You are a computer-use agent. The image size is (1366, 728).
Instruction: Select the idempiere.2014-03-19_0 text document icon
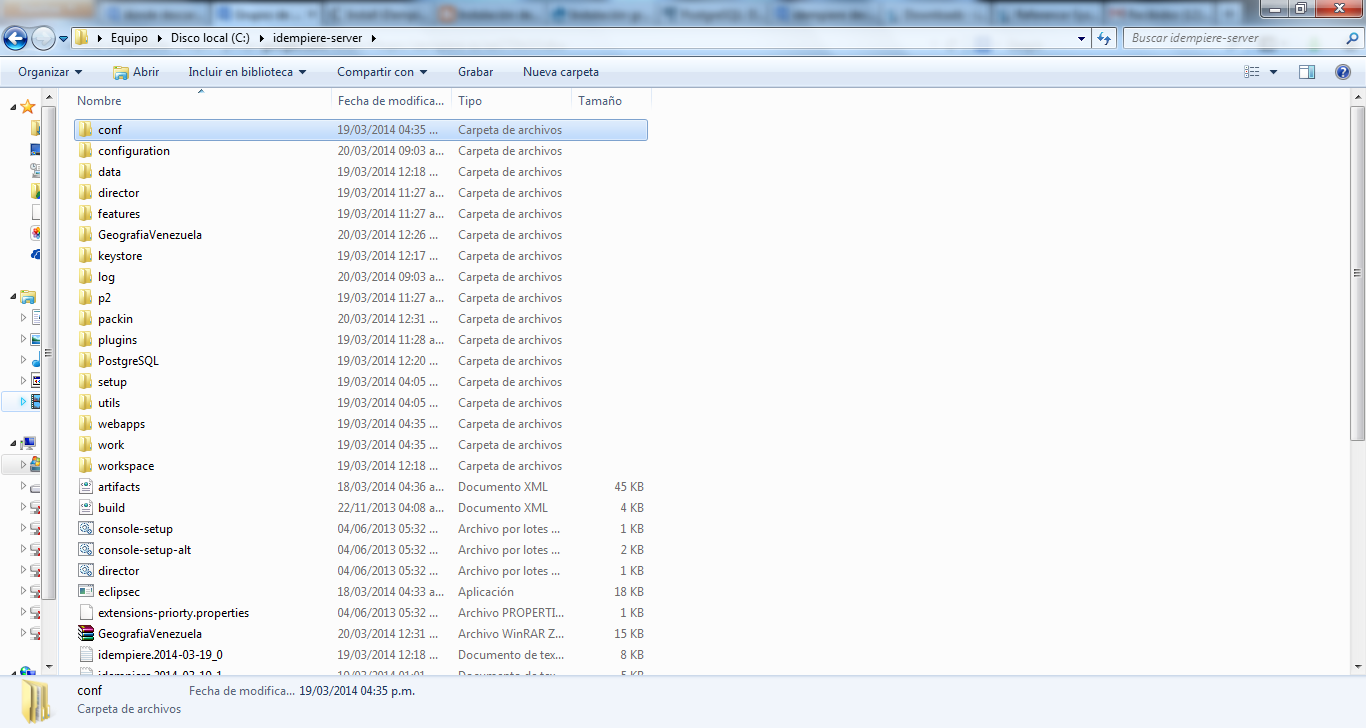[86, 655]
